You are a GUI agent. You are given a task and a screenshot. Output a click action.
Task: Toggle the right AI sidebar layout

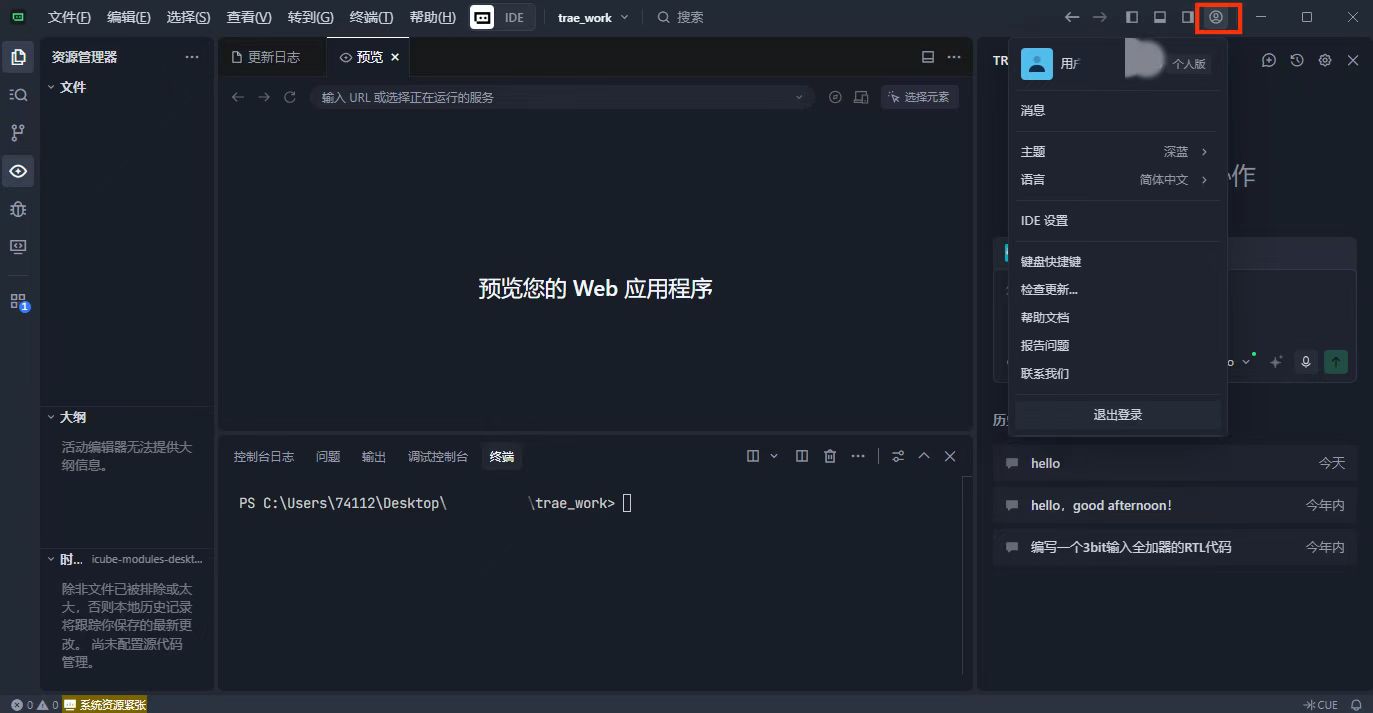coord(1188,17)
